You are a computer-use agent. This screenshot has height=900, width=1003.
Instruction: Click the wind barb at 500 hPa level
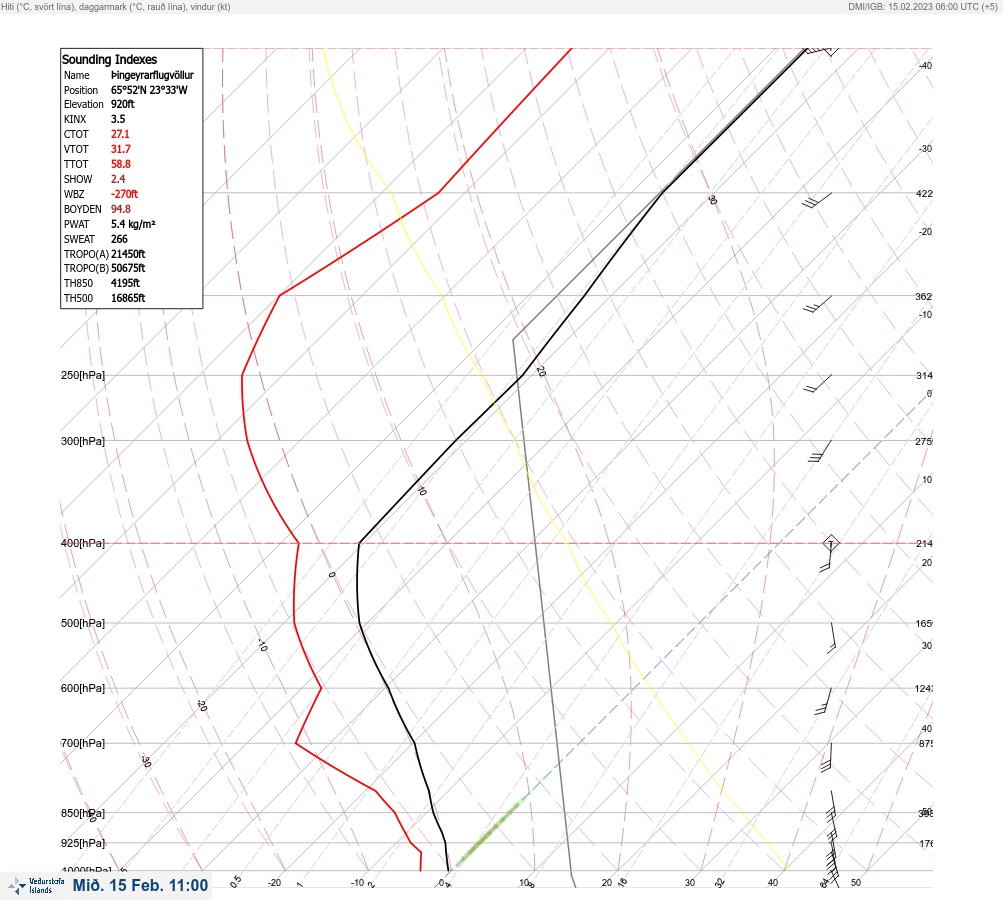tap(832, 638)
